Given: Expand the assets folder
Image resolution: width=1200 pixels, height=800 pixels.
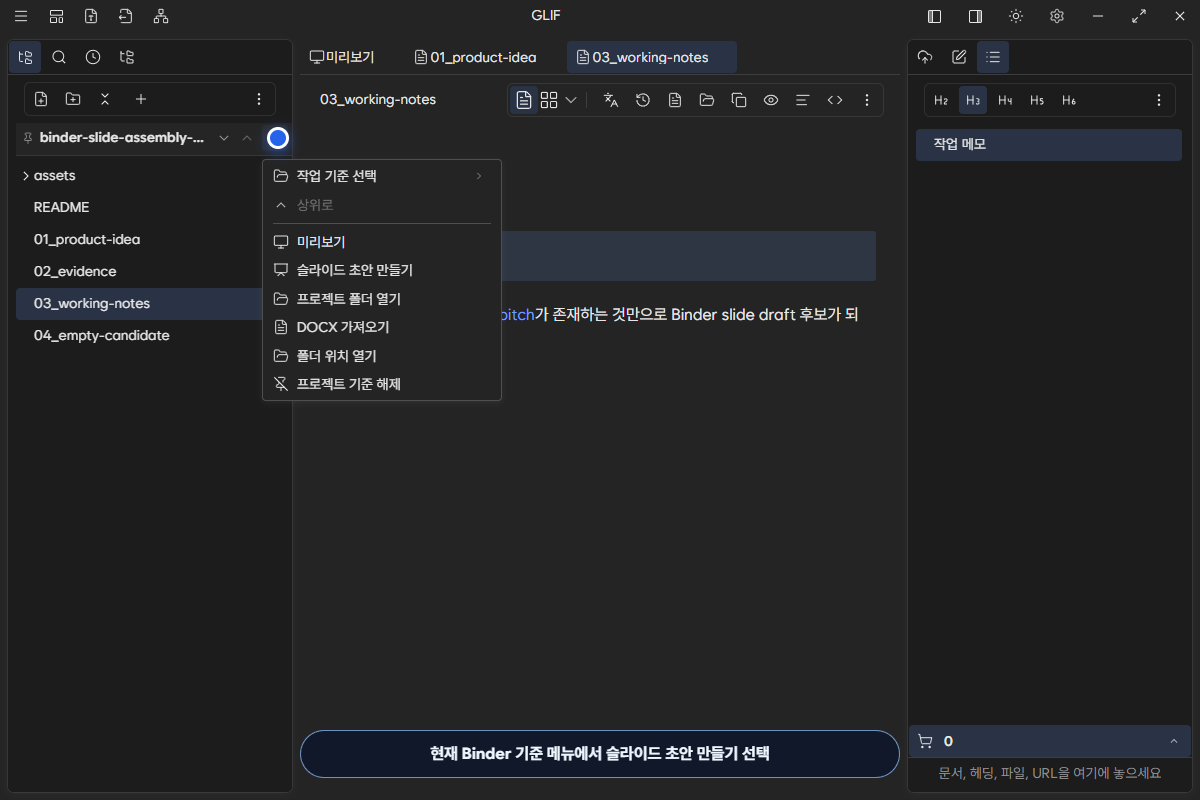Looking at the screenshot, I should point(26,176).
